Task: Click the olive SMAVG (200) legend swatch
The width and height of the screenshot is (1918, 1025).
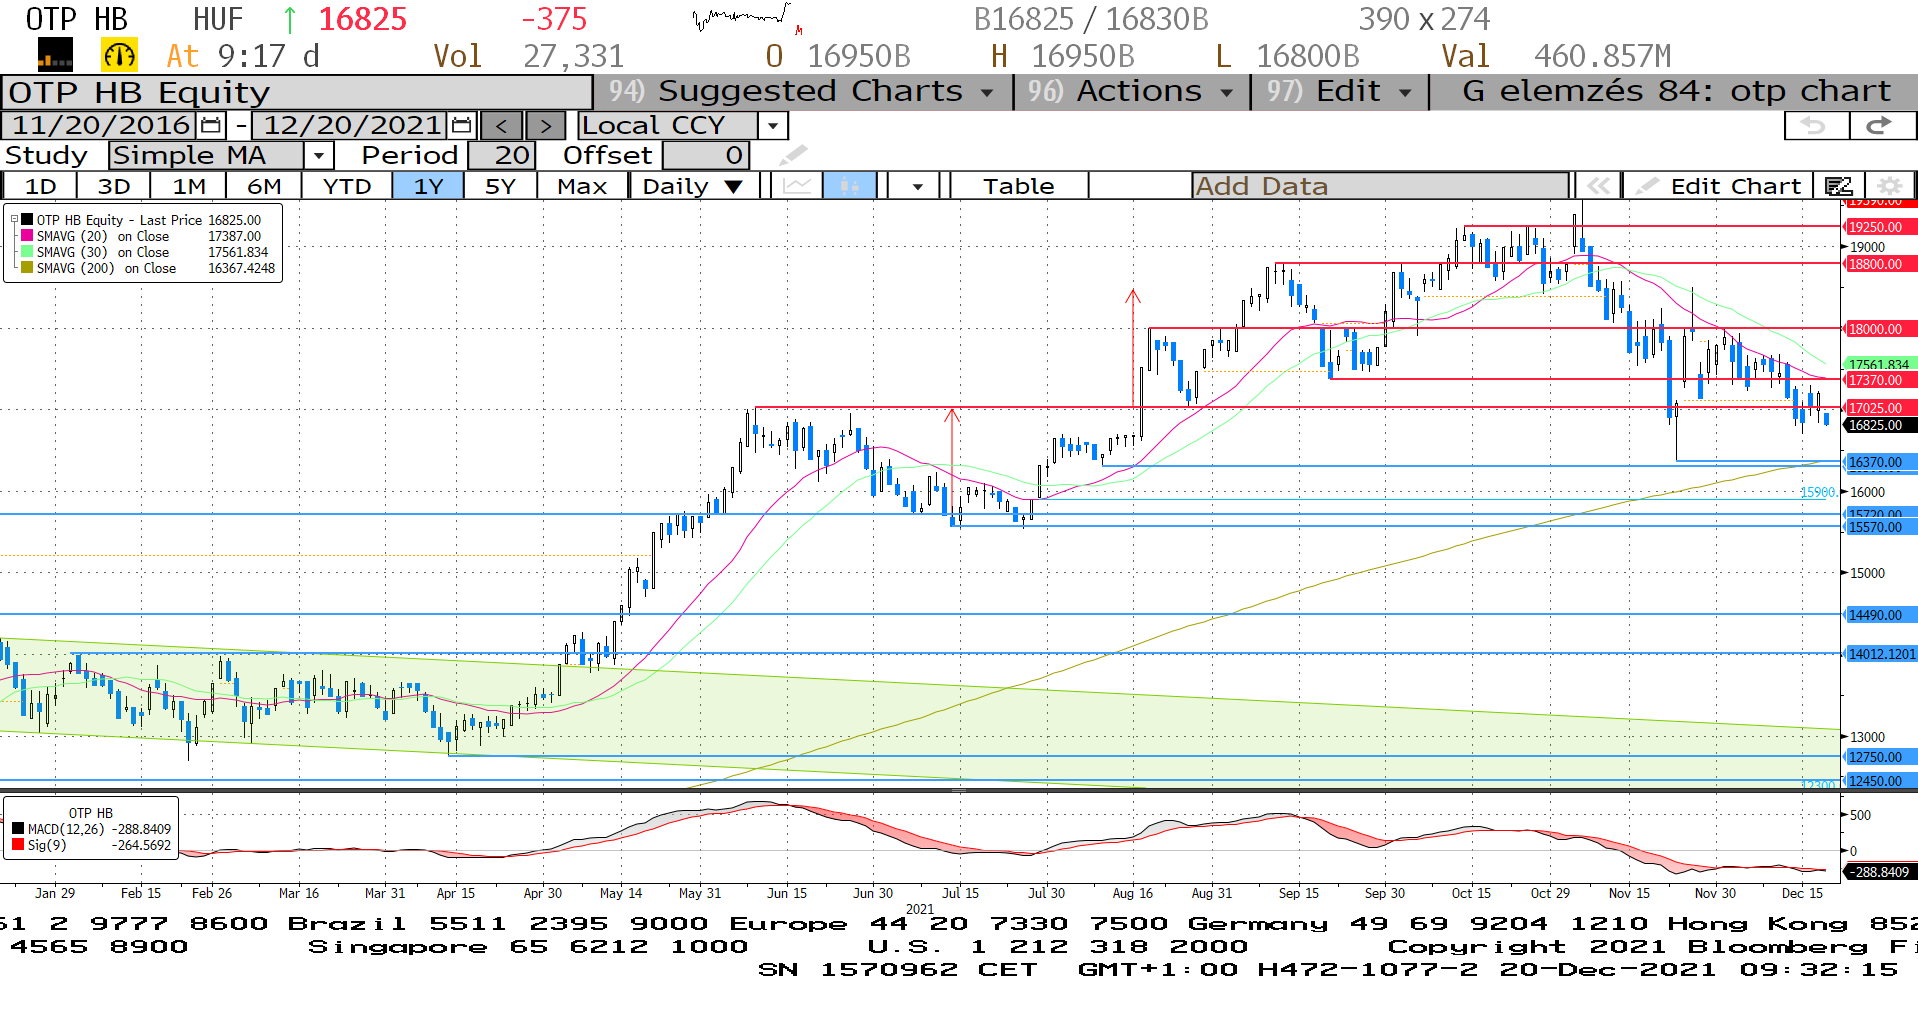Action: (x=27, y=268)
